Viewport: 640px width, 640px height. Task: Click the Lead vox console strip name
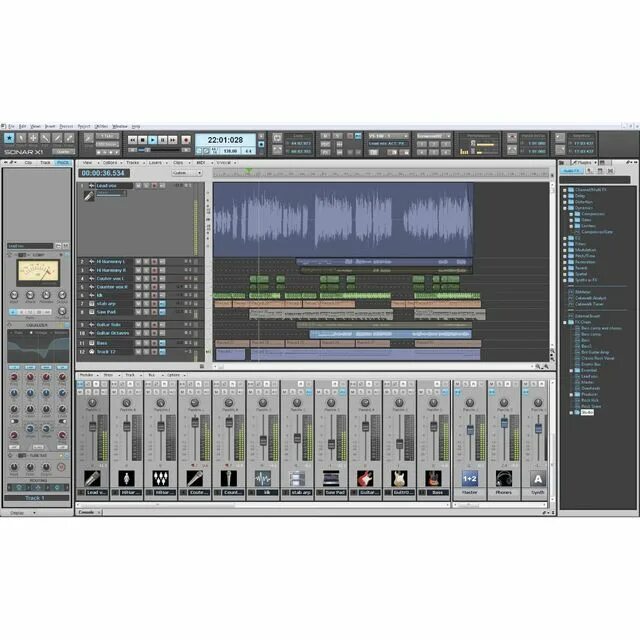click(96, 493)
